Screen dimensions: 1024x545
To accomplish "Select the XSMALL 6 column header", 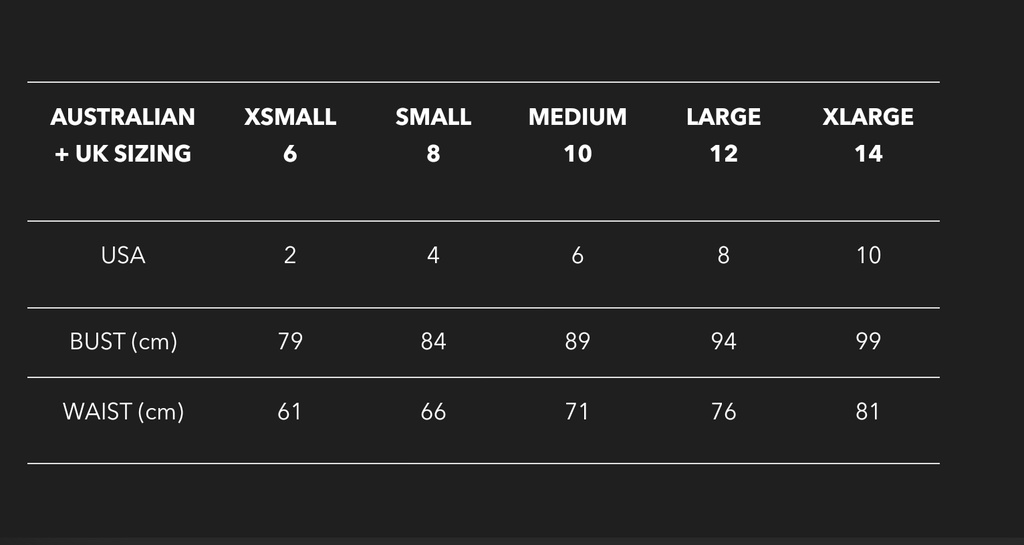I will coord(290,135).
